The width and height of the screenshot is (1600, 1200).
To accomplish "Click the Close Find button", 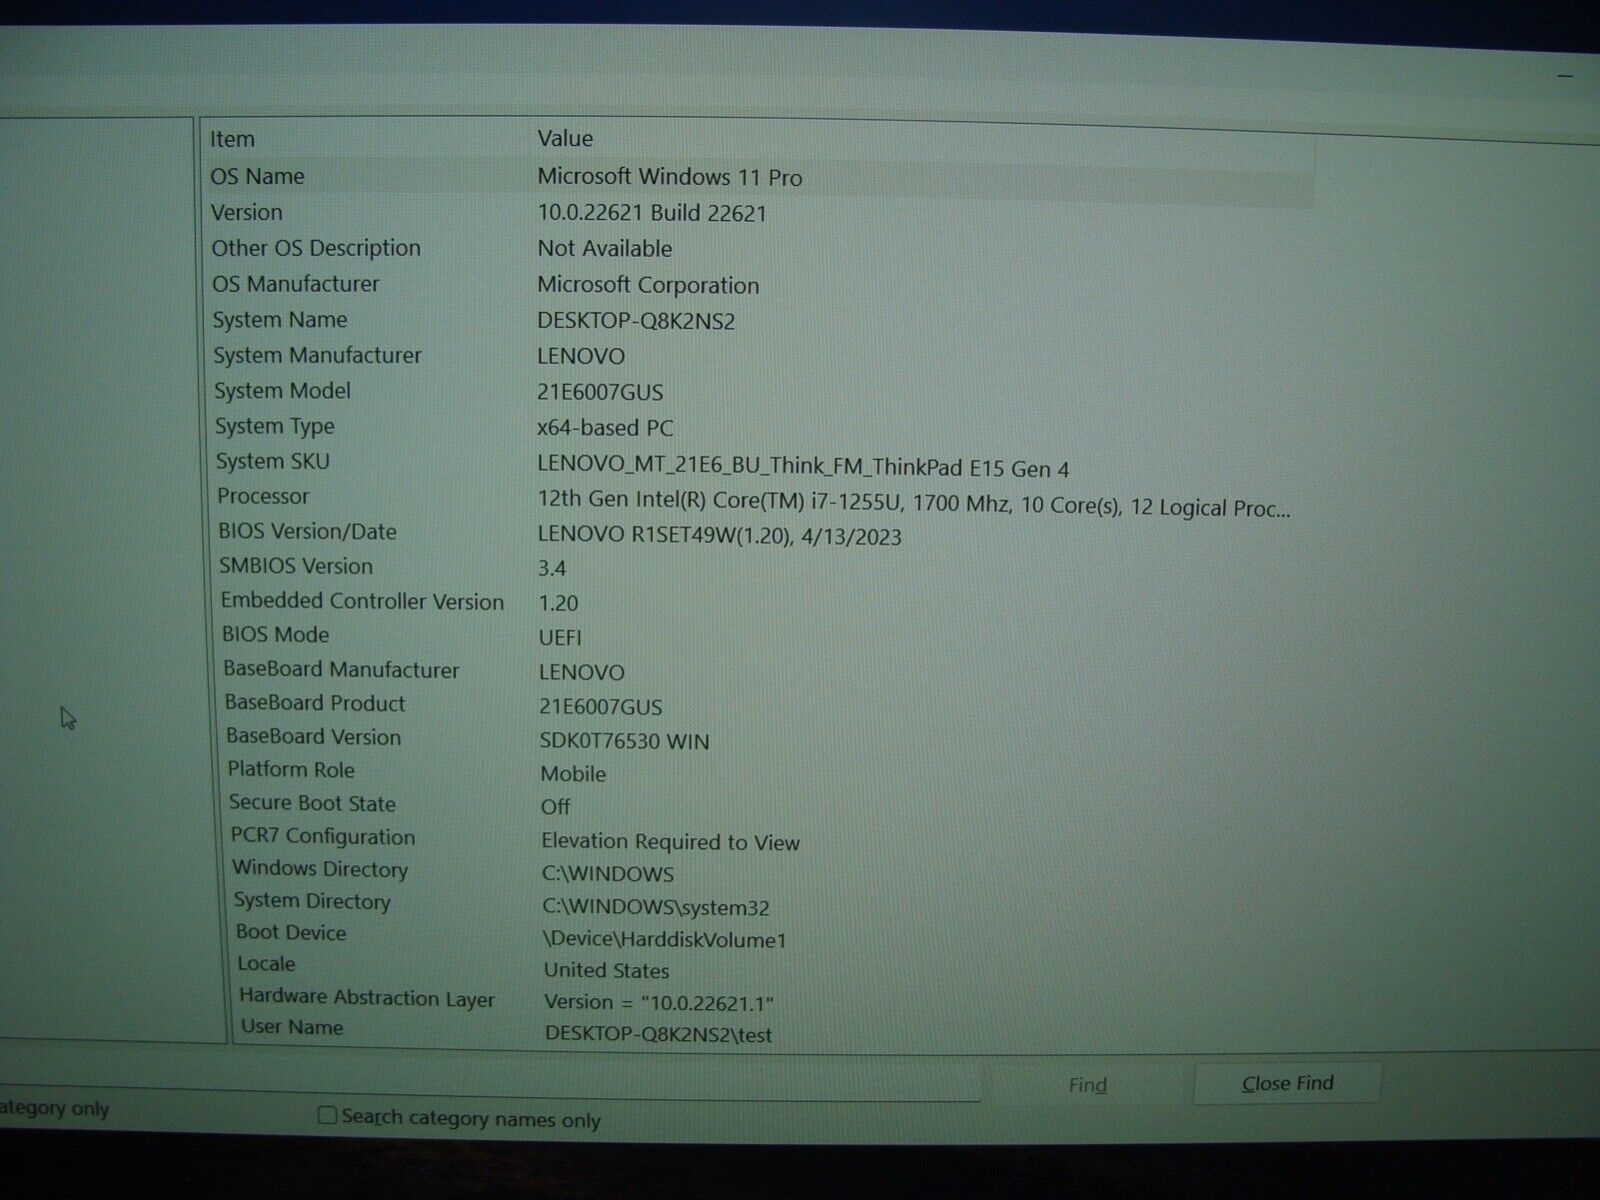I will [1287, 1083].
